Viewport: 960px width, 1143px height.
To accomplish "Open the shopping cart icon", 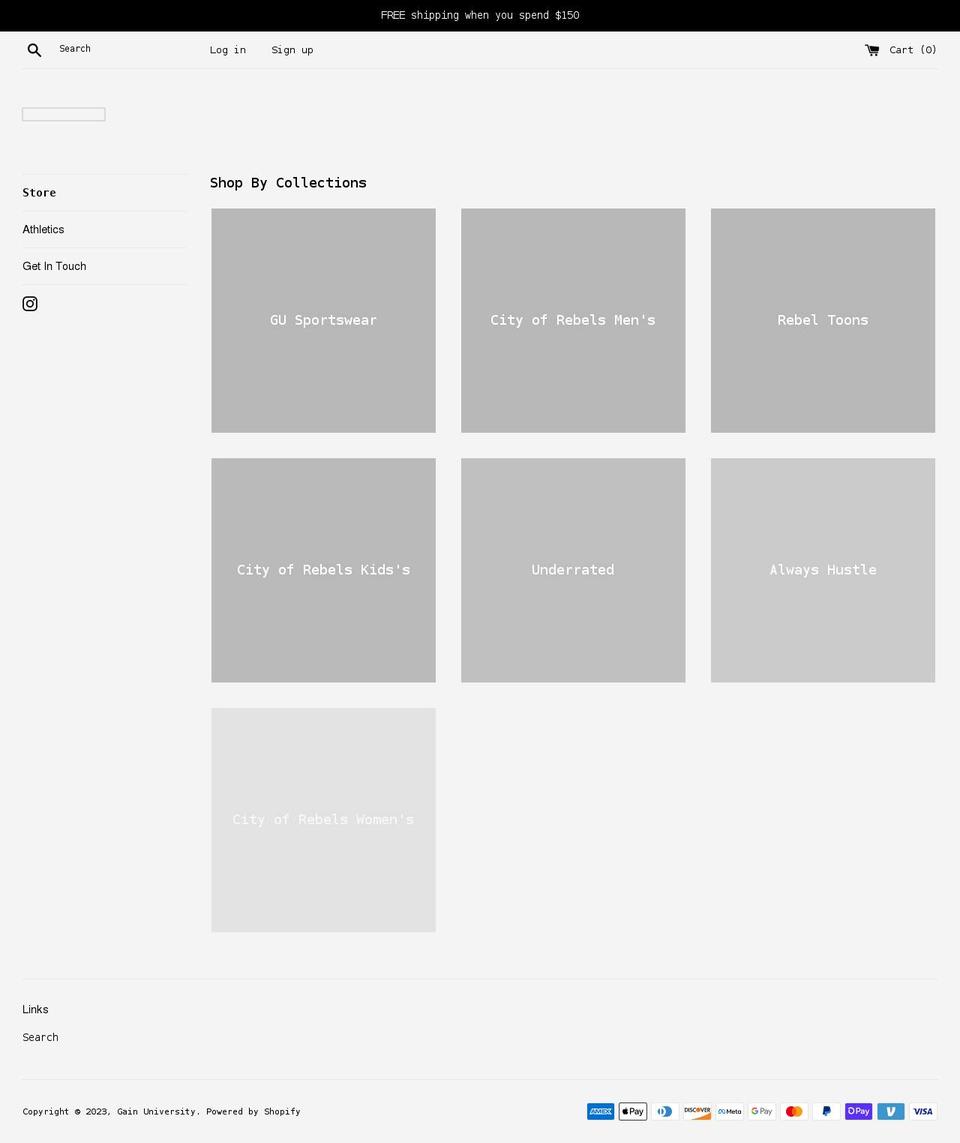I will [x=872, y=49].
